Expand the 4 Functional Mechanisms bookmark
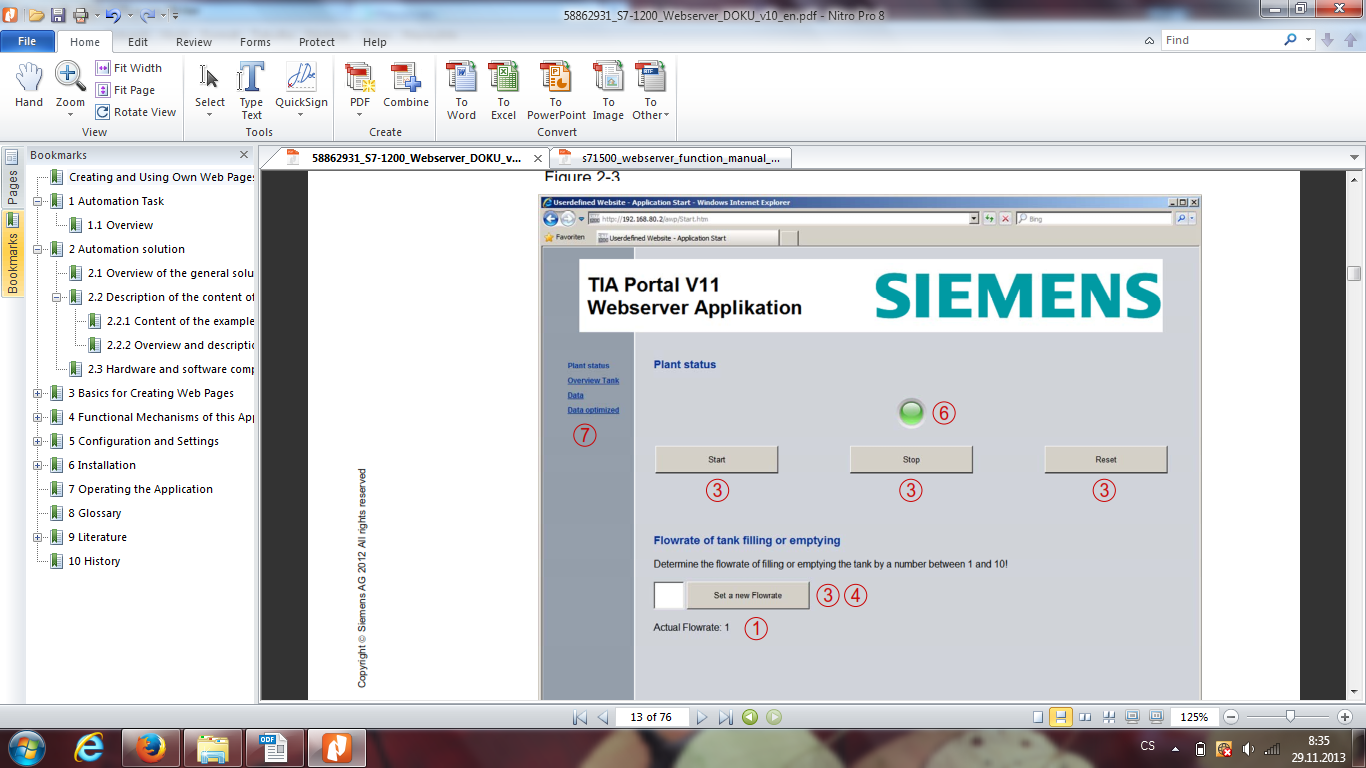Image resolution: width=1366 pixels, height=768 pixels. point(37,417)
